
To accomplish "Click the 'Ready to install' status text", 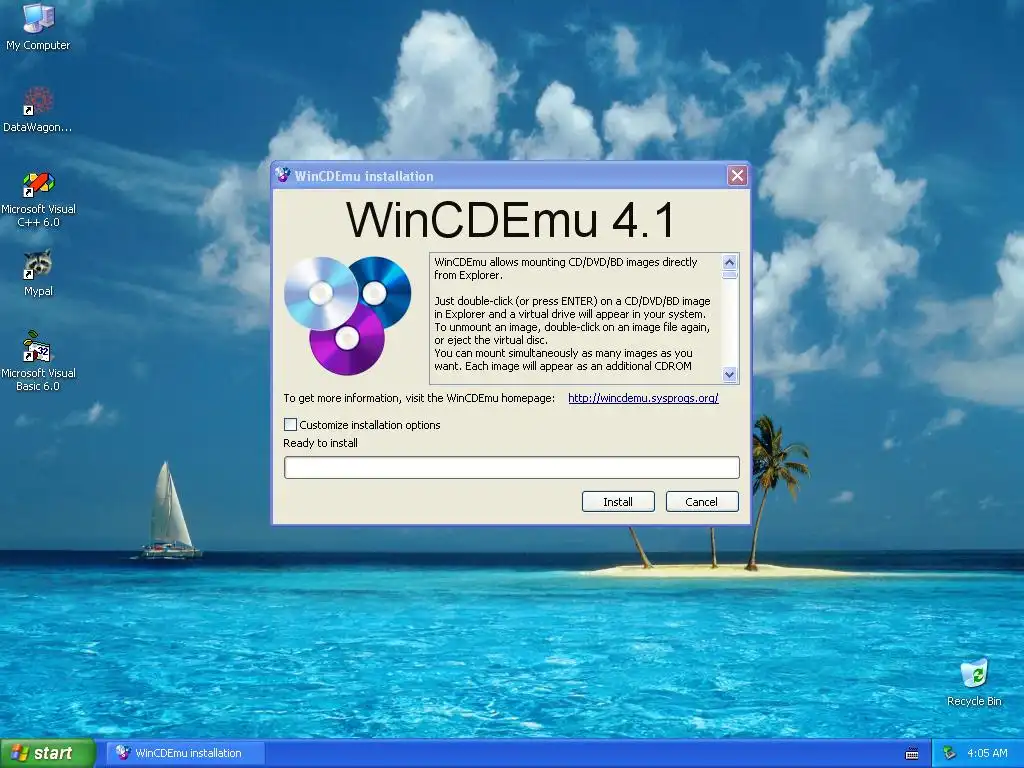I will [x=321, y=443].
